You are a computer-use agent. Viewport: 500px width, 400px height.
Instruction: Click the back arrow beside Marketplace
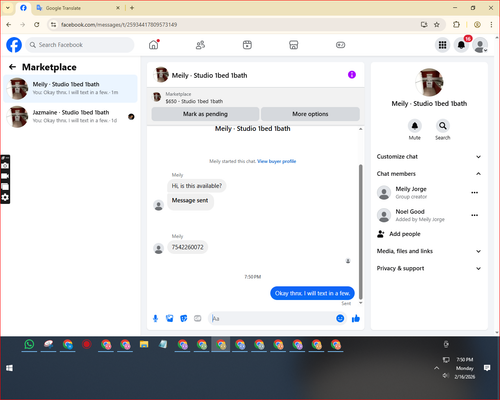(12, 67)
